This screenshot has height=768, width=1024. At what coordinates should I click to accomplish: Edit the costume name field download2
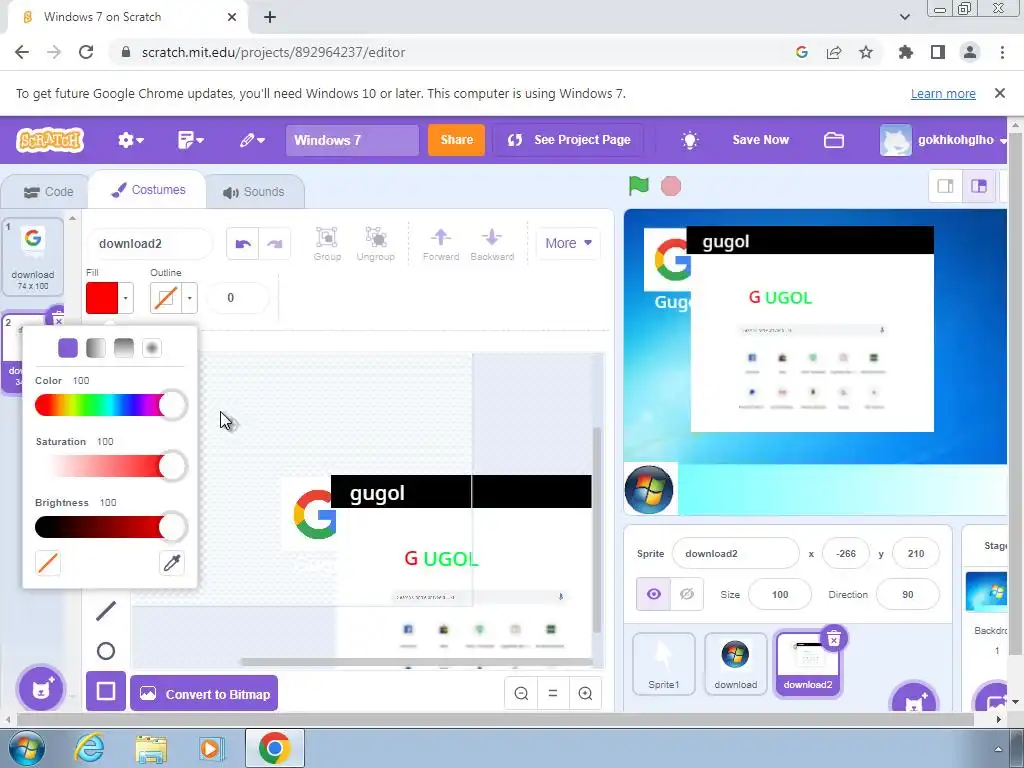150,244
